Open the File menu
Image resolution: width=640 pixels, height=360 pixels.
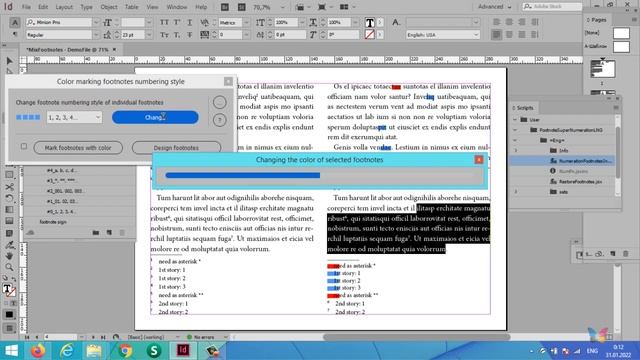[x=26, y=7]
